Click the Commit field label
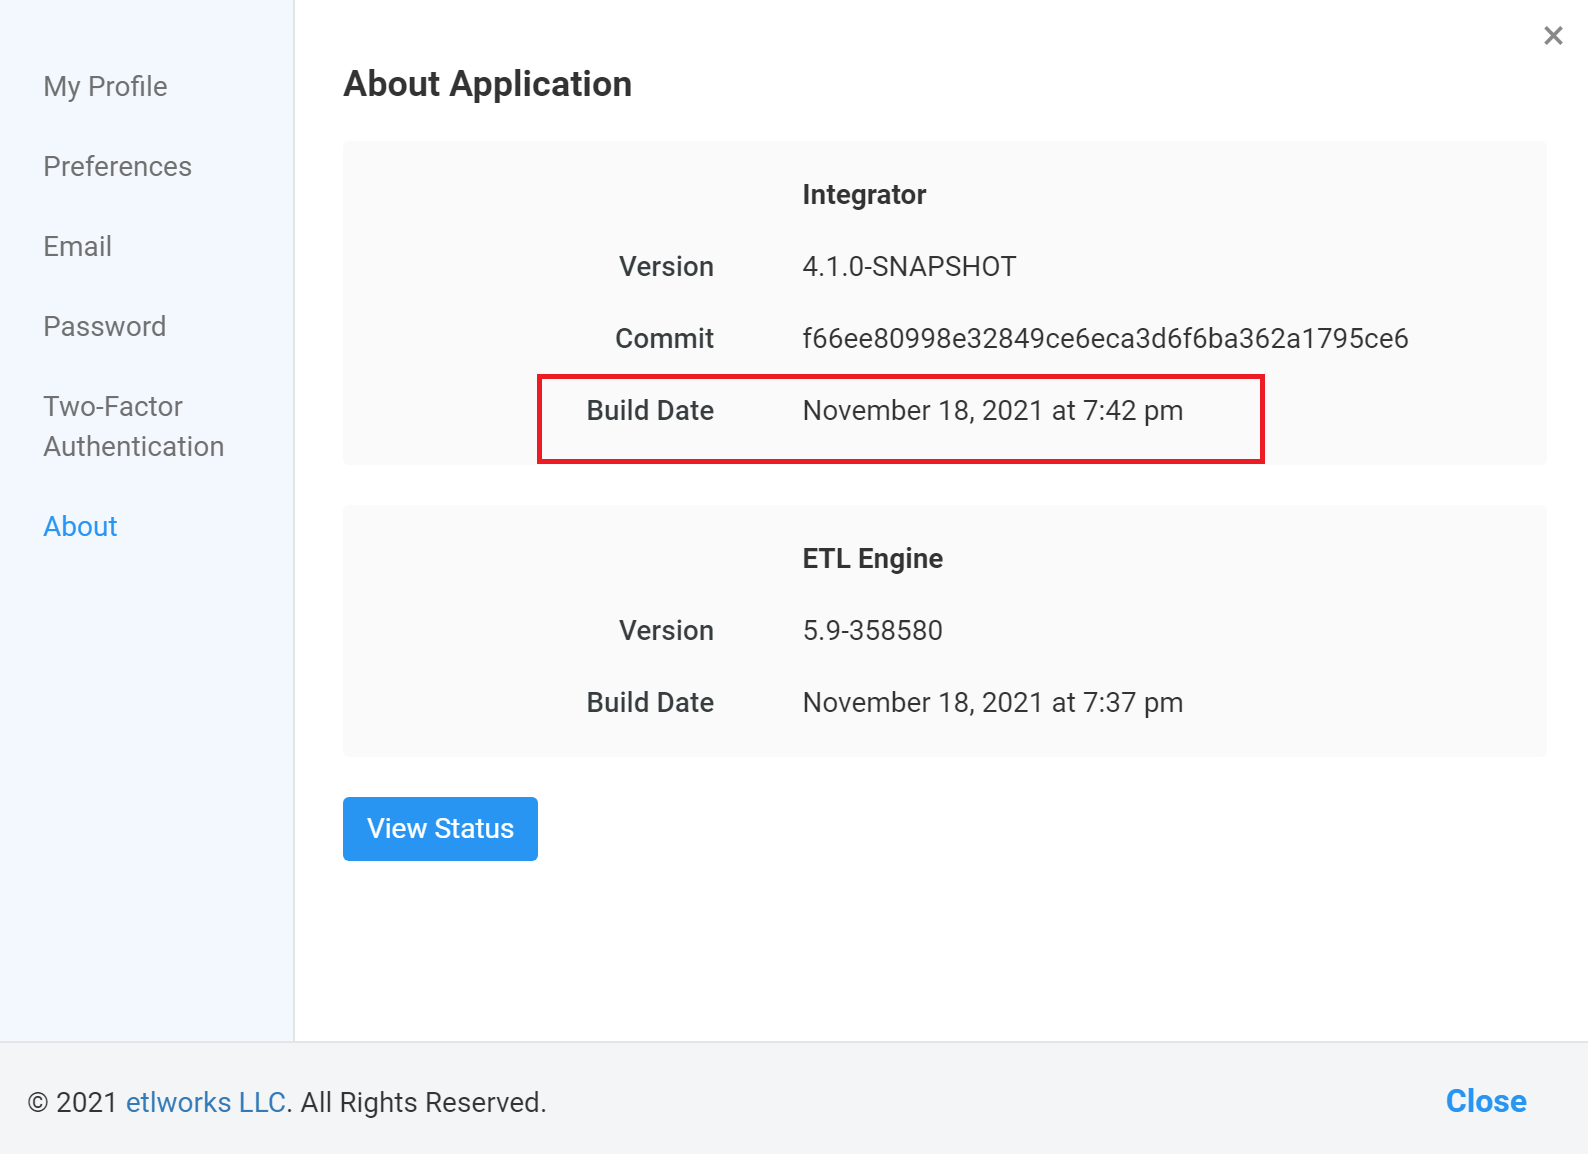Viewport: 1588px width, 1154px height. coord(664,339)
